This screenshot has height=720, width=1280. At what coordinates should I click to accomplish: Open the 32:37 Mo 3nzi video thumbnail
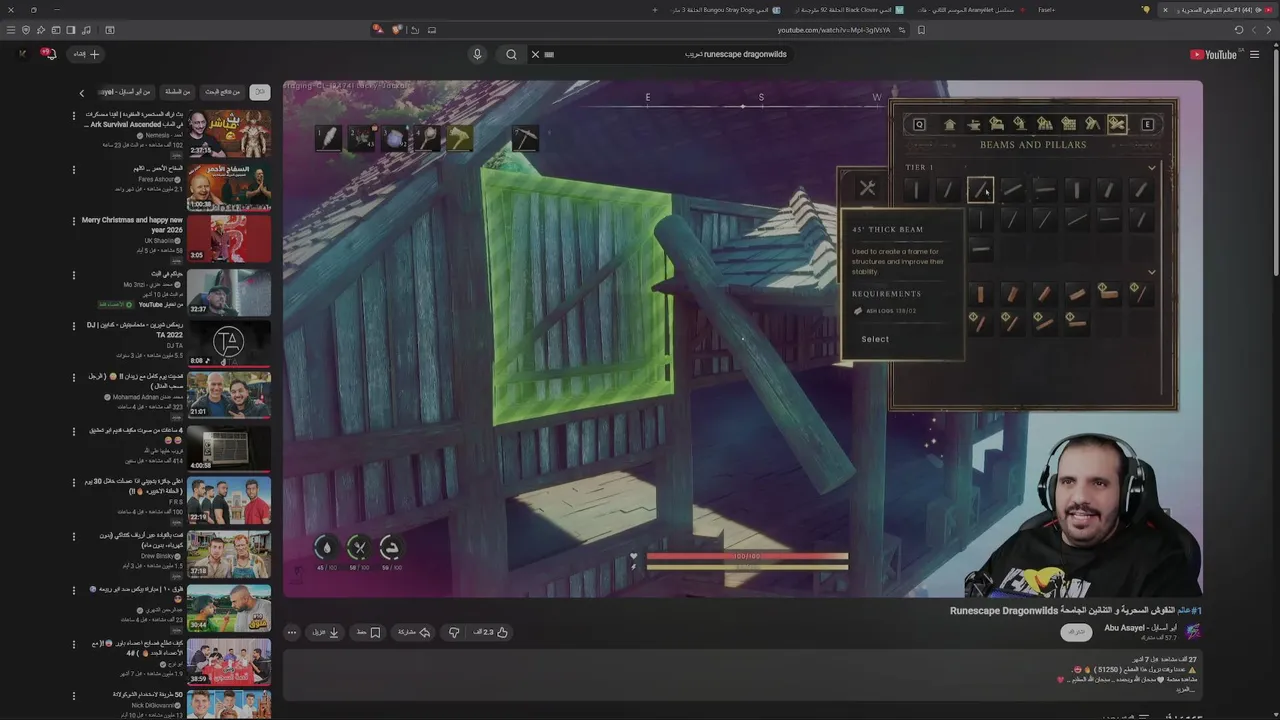229,292
